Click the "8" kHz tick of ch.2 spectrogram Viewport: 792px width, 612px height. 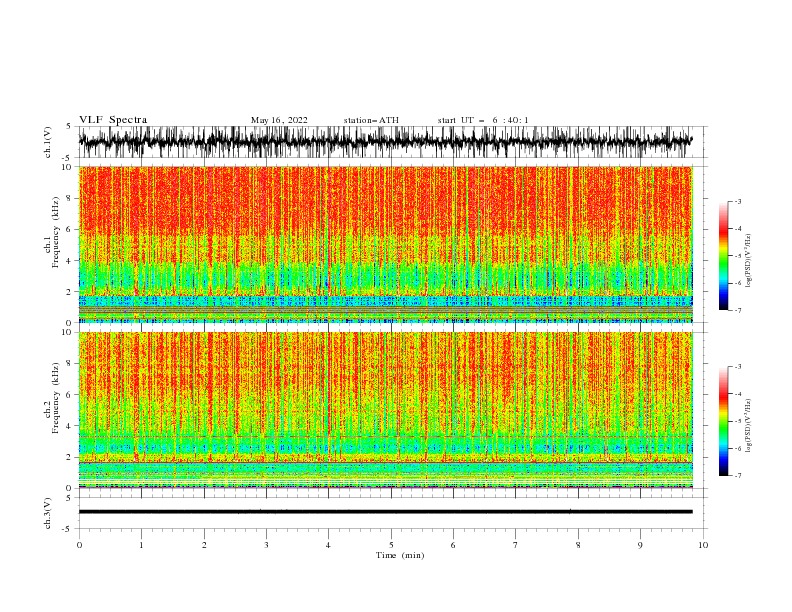pos(69,364)
